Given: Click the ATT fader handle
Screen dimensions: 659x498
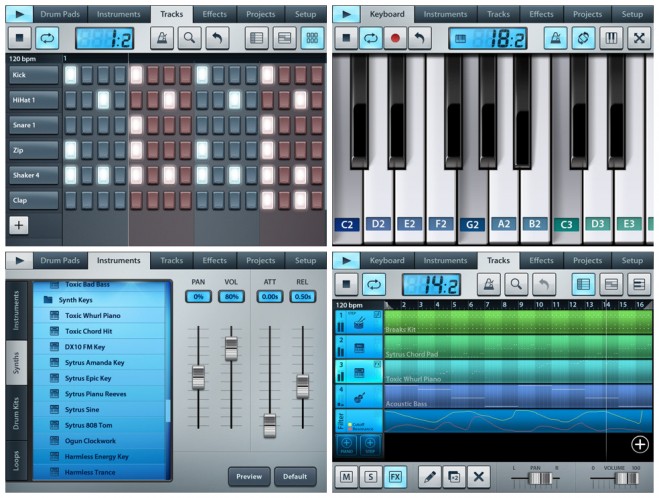Looking at the screenshot, I should click(269, 425).
